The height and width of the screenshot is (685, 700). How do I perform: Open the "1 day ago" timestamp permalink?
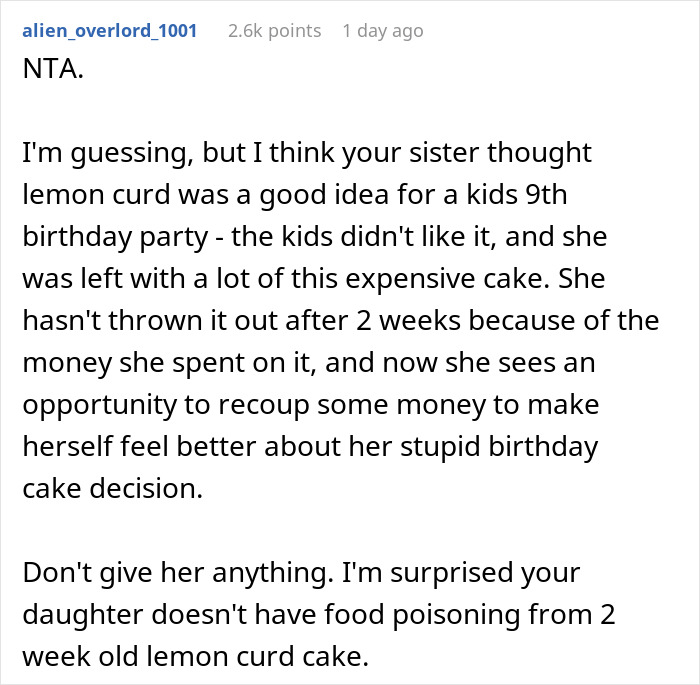(x=383, y=31)
